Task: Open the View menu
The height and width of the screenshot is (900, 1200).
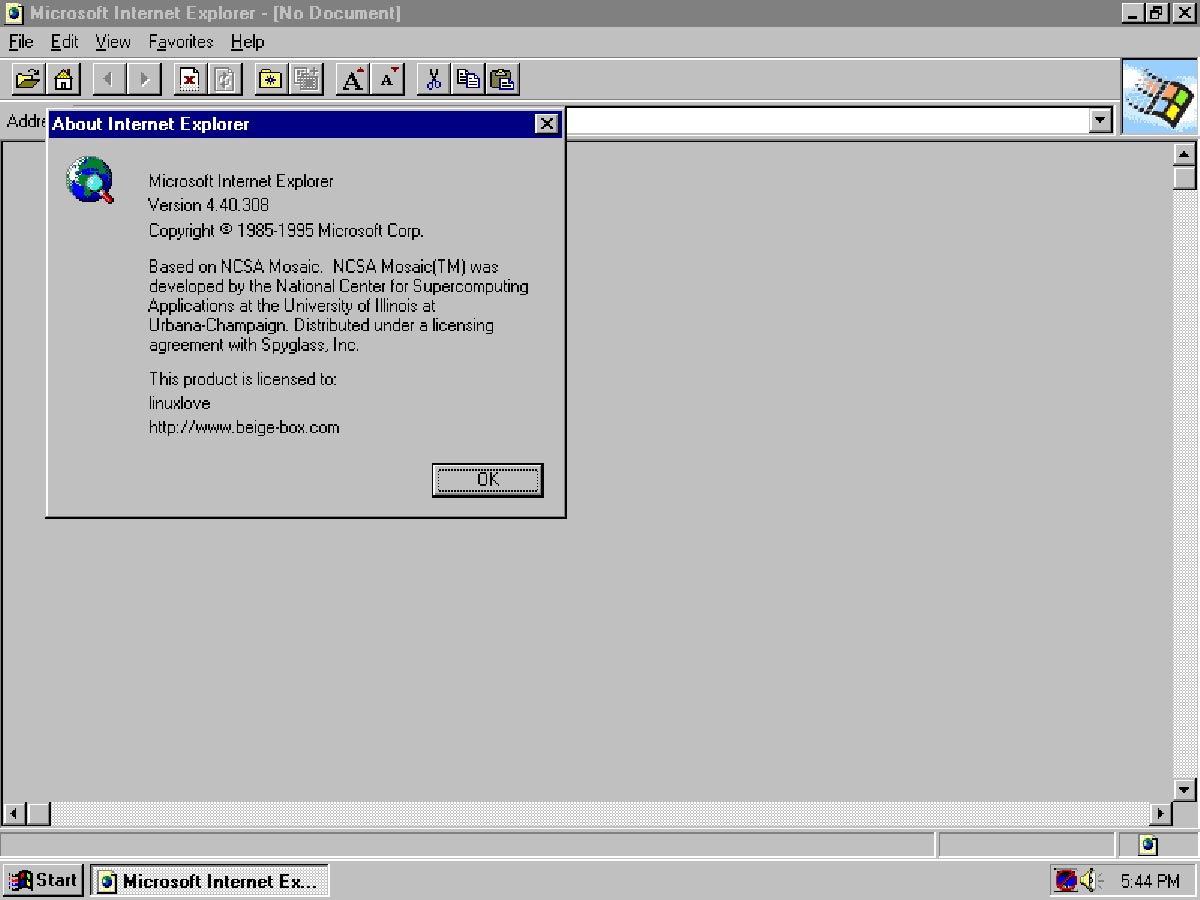Action: click(113, 42)
